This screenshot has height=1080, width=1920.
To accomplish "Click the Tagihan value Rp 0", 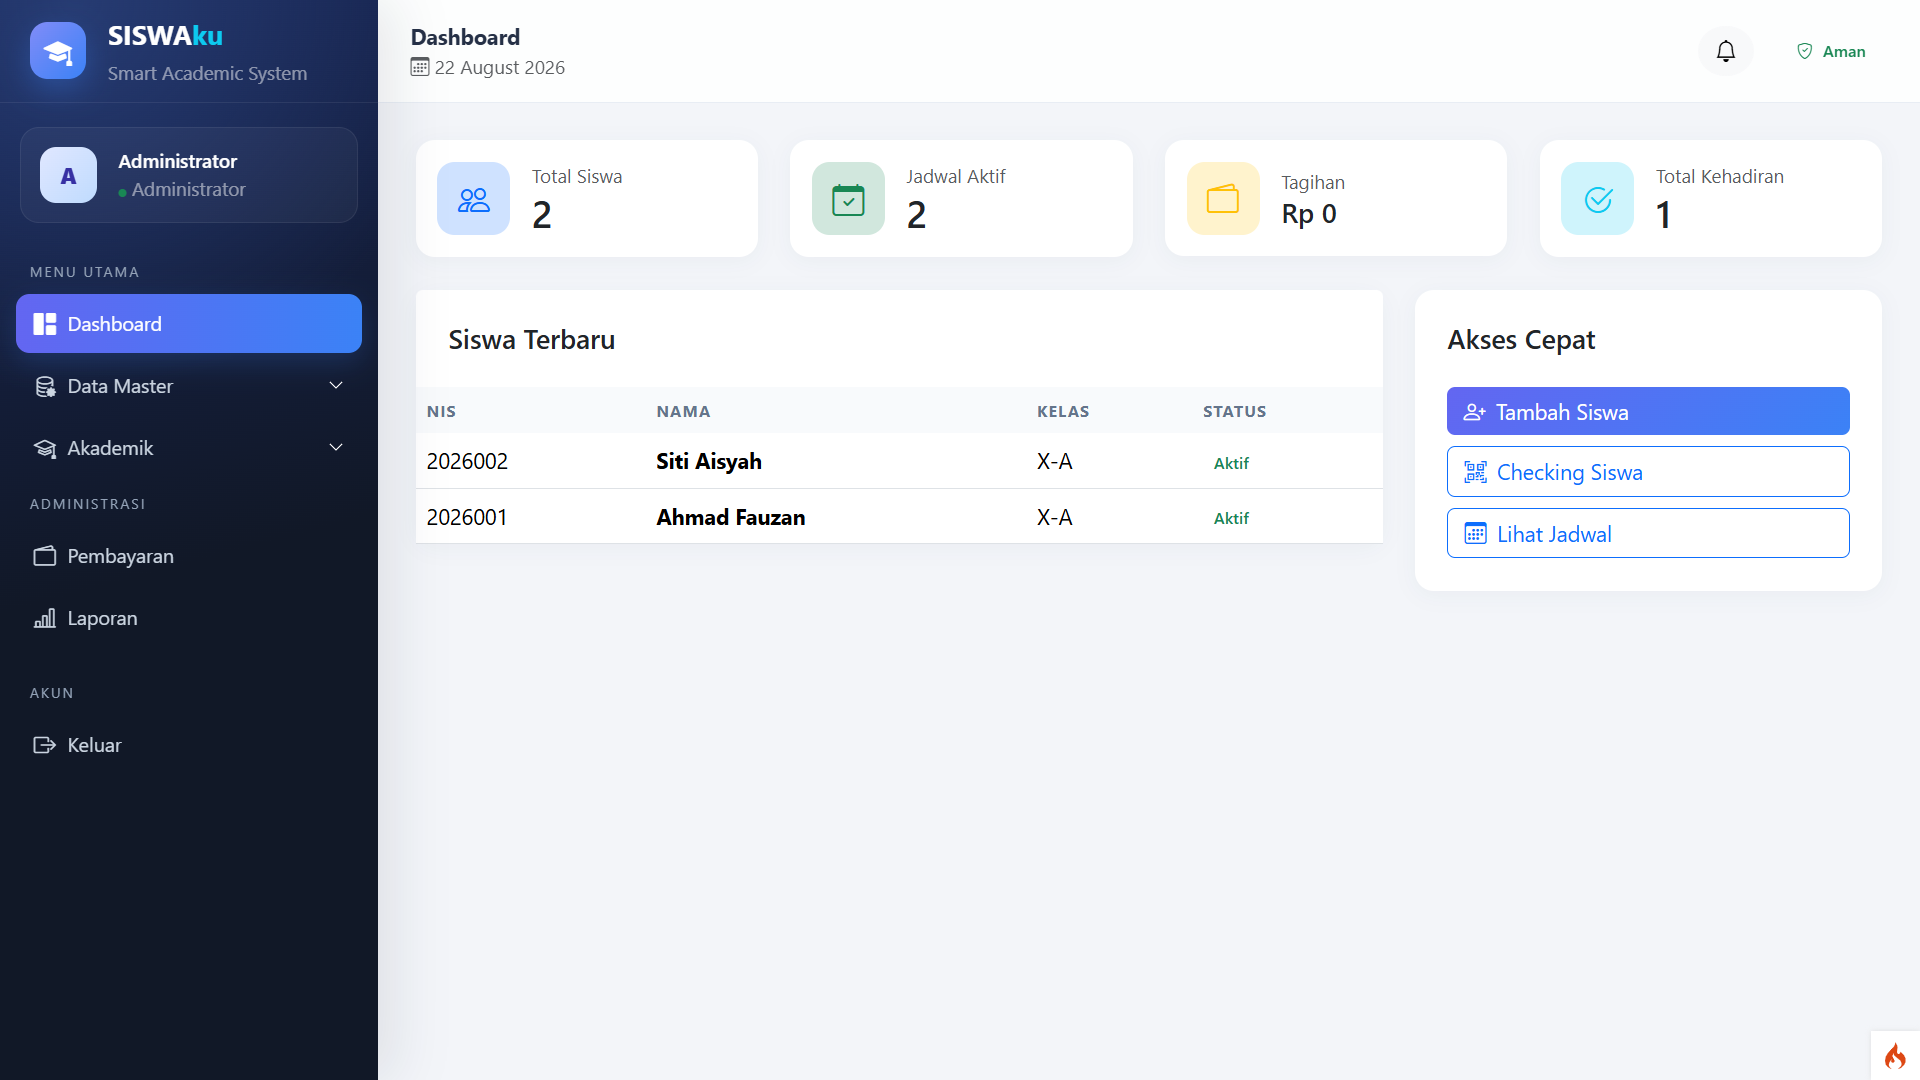I will click(1309, 214).
